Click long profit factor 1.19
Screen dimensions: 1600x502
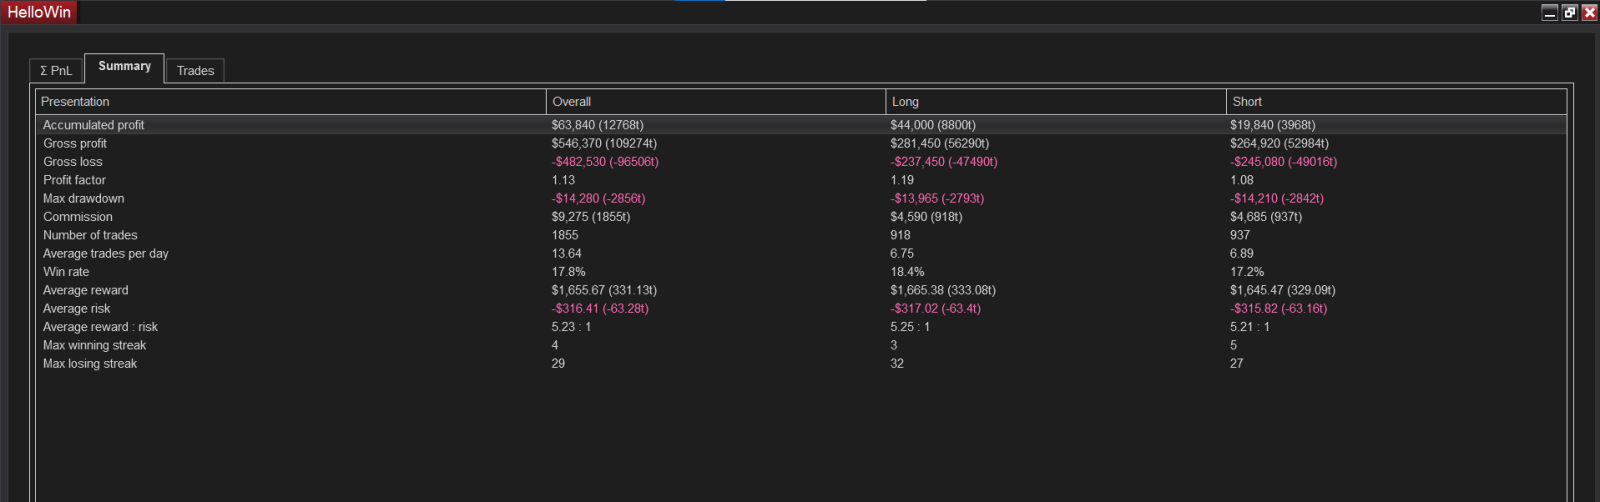[x=902, y=180]
